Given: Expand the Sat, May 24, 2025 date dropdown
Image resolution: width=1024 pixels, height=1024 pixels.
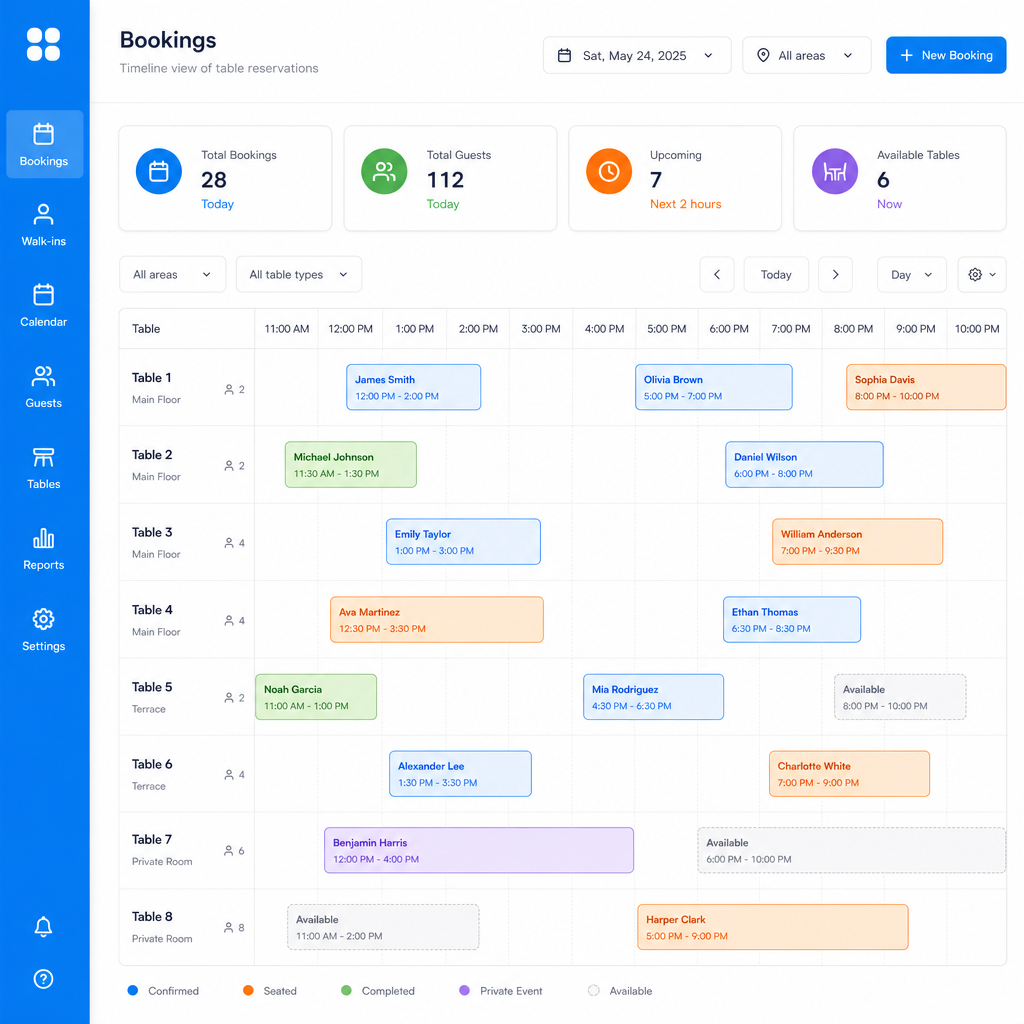Looking at the screenshot, I should pos(637,56).
